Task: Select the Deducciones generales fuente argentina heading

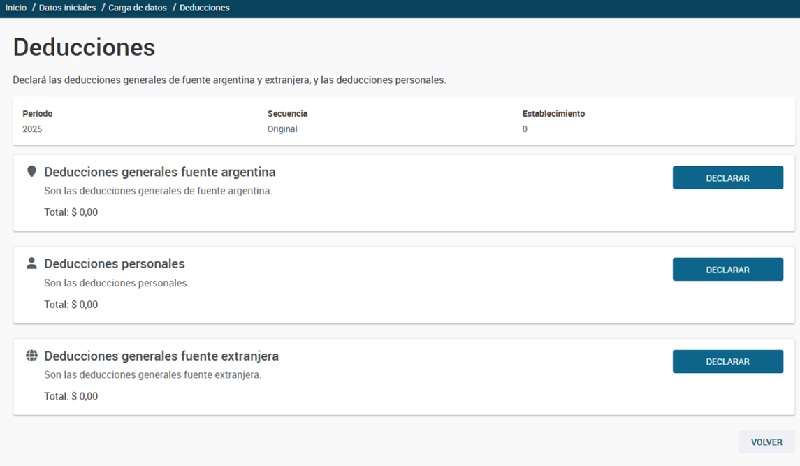Action: 159,172
